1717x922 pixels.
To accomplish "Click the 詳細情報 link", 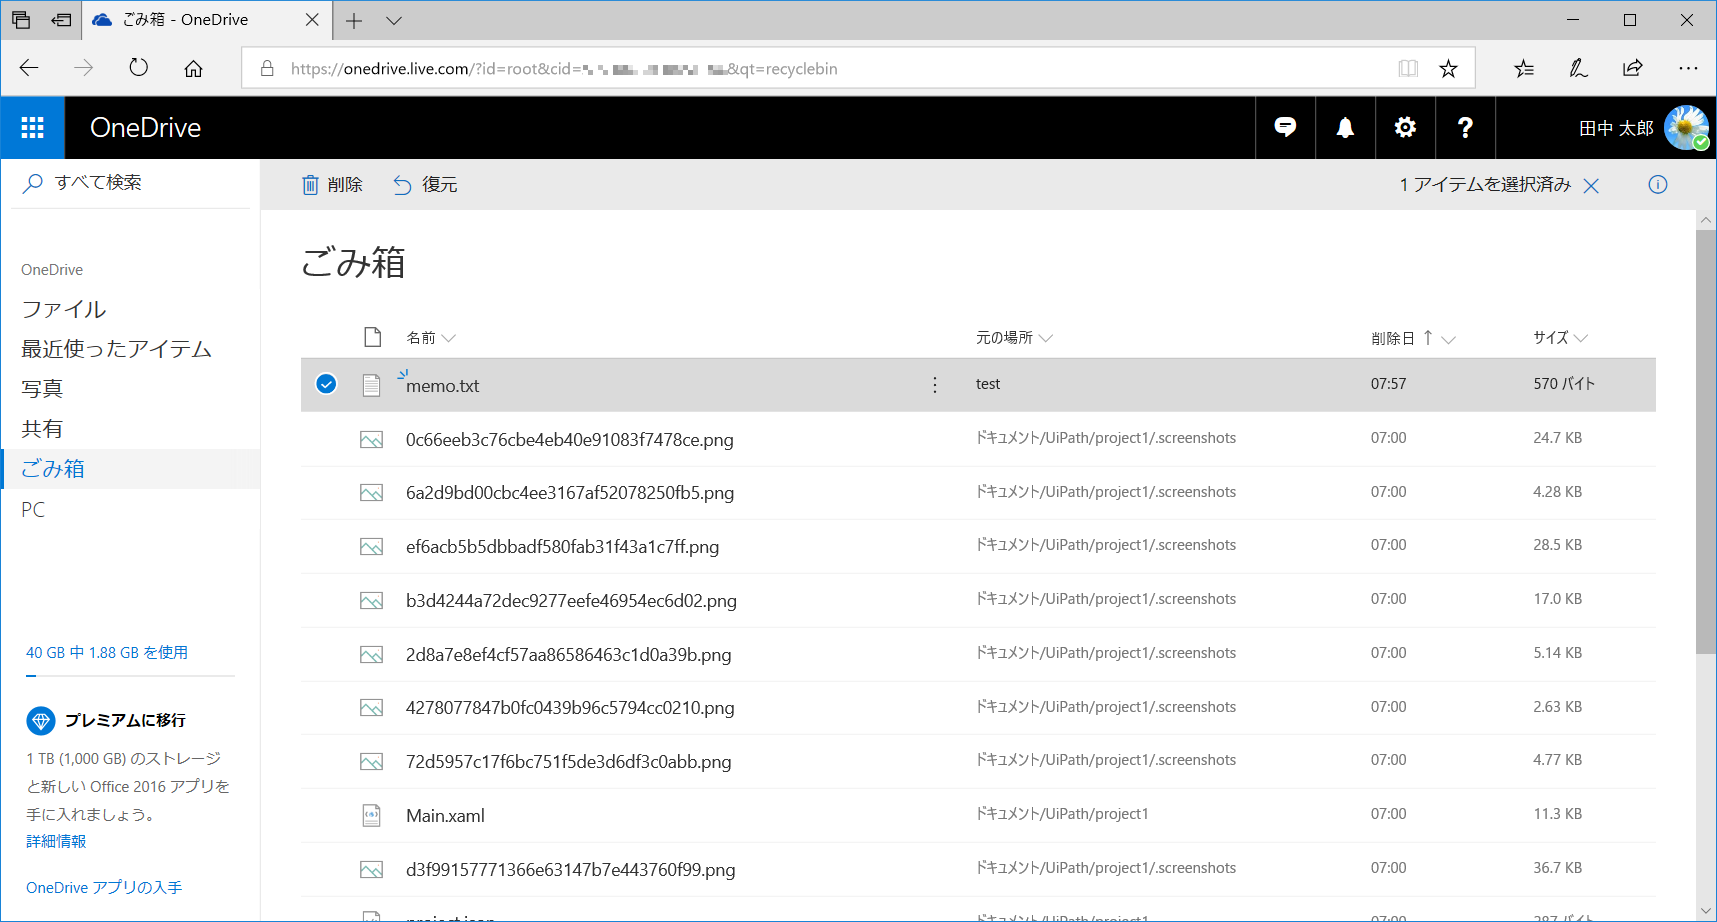I will (x=55, y=841).
